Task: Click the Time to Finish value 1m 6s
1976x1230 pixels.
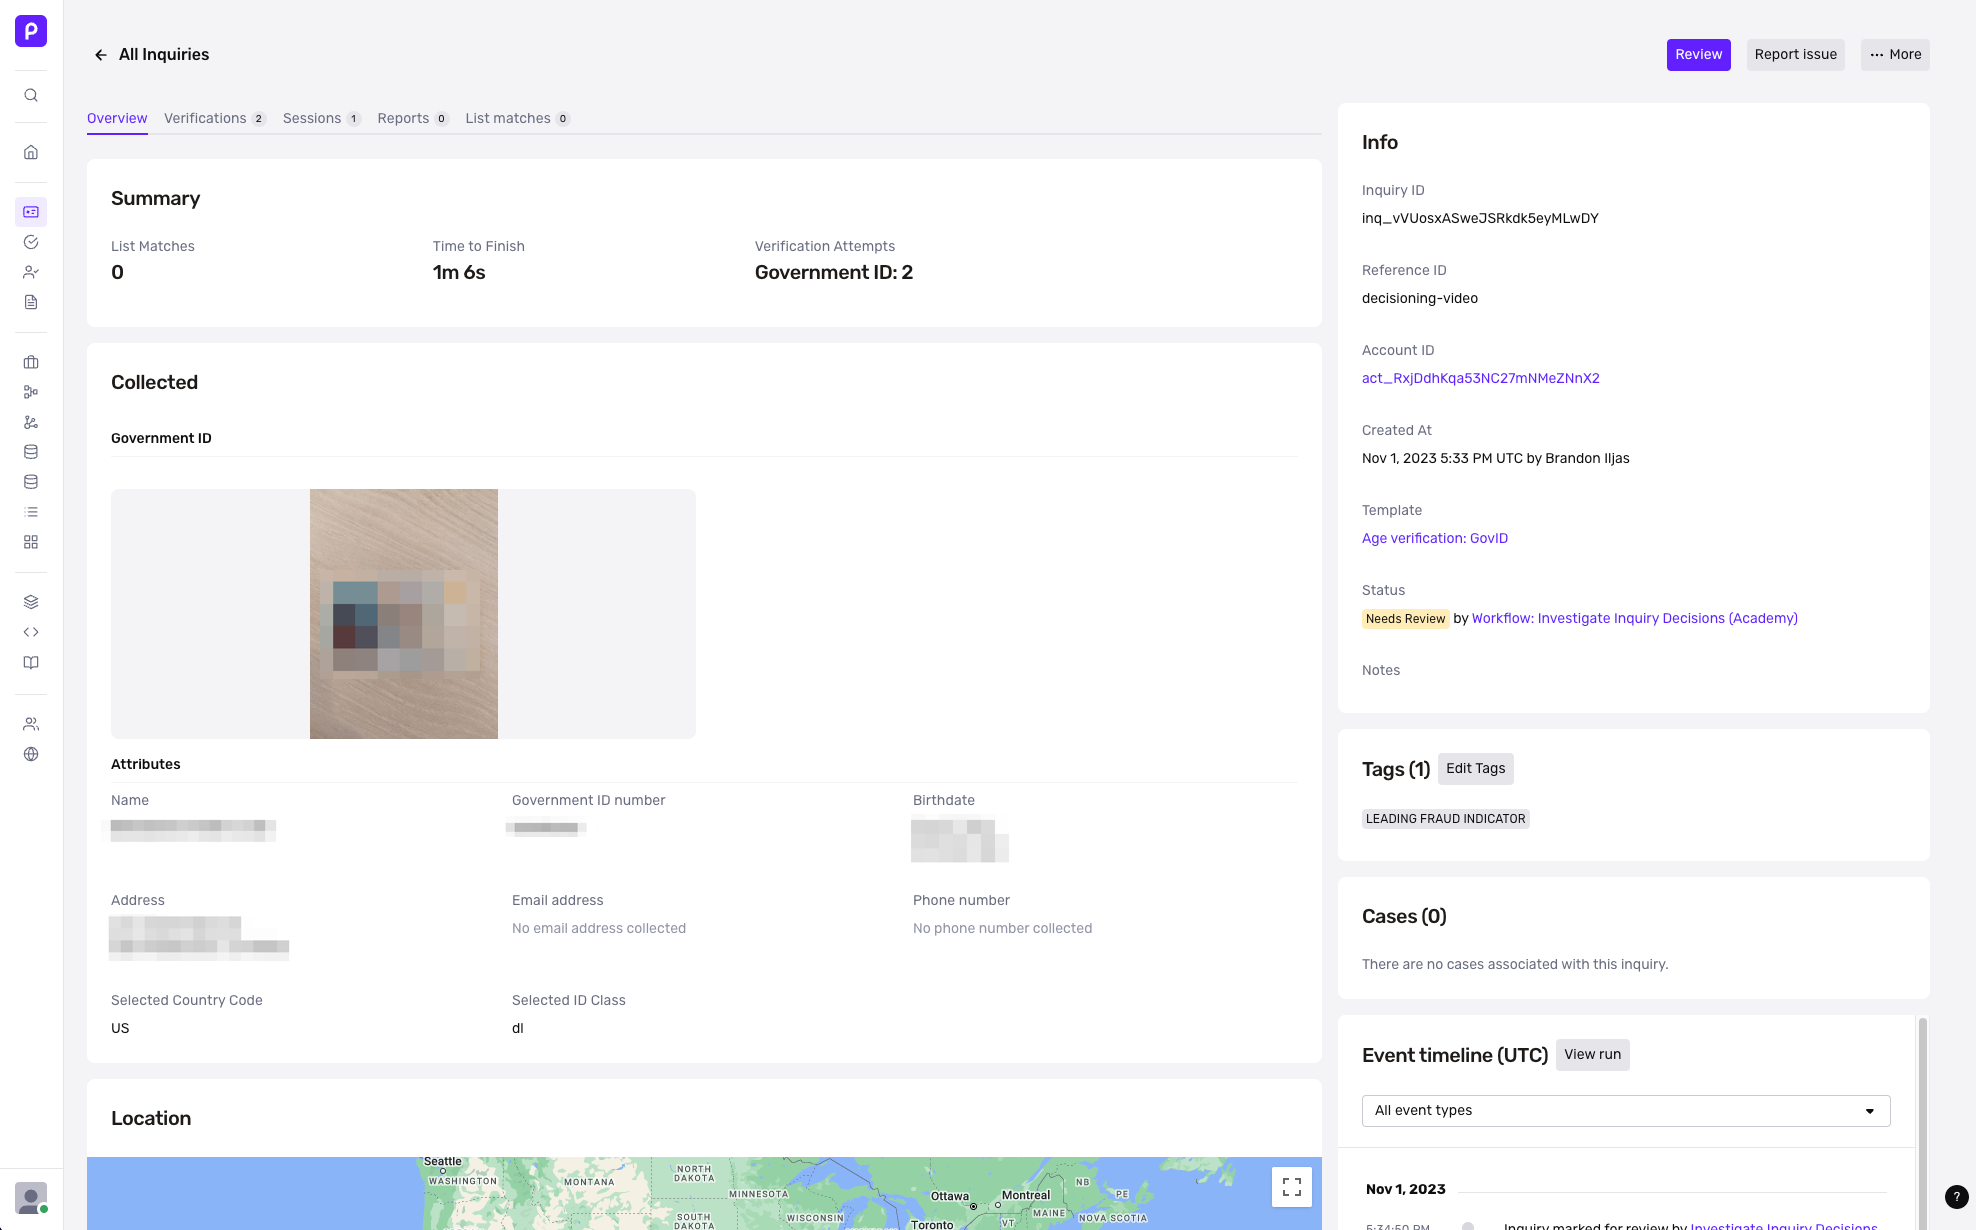Action: (459, 272)
